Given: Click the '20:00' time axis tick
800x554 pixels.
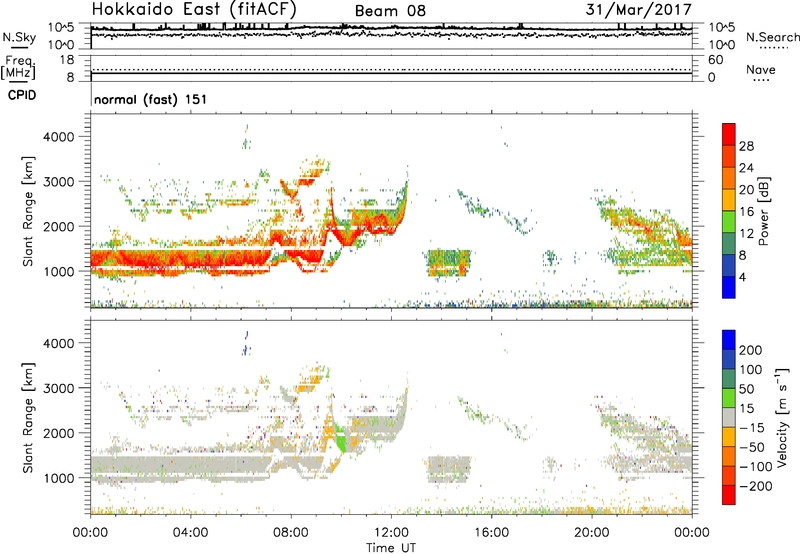Looking at the screenshot, I should coord(591,533).
